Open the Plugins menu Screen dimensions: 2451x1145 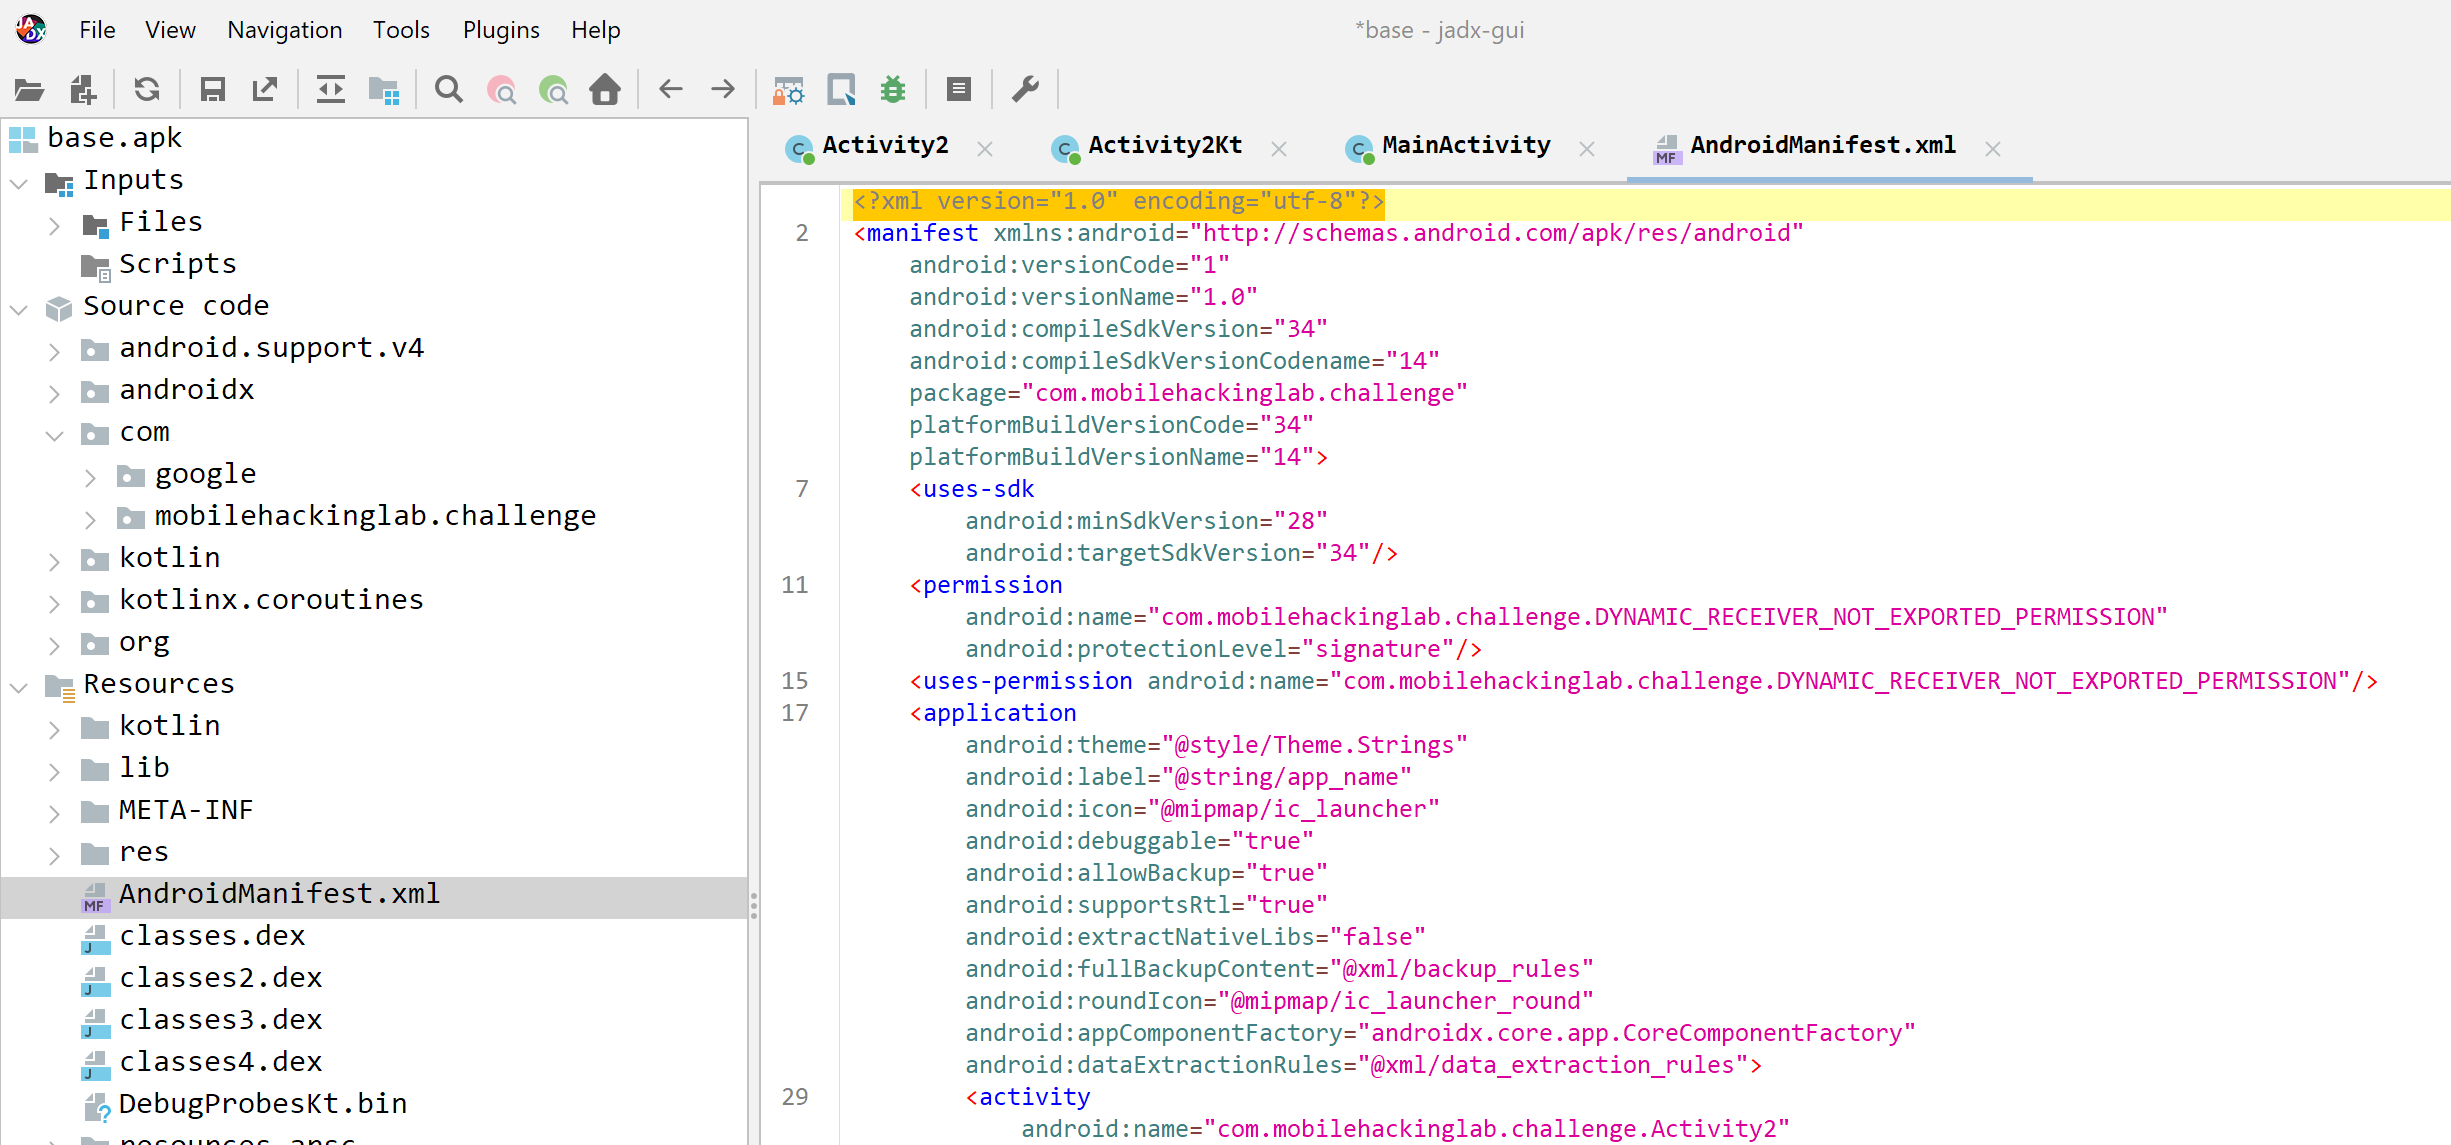coord(501,30)
